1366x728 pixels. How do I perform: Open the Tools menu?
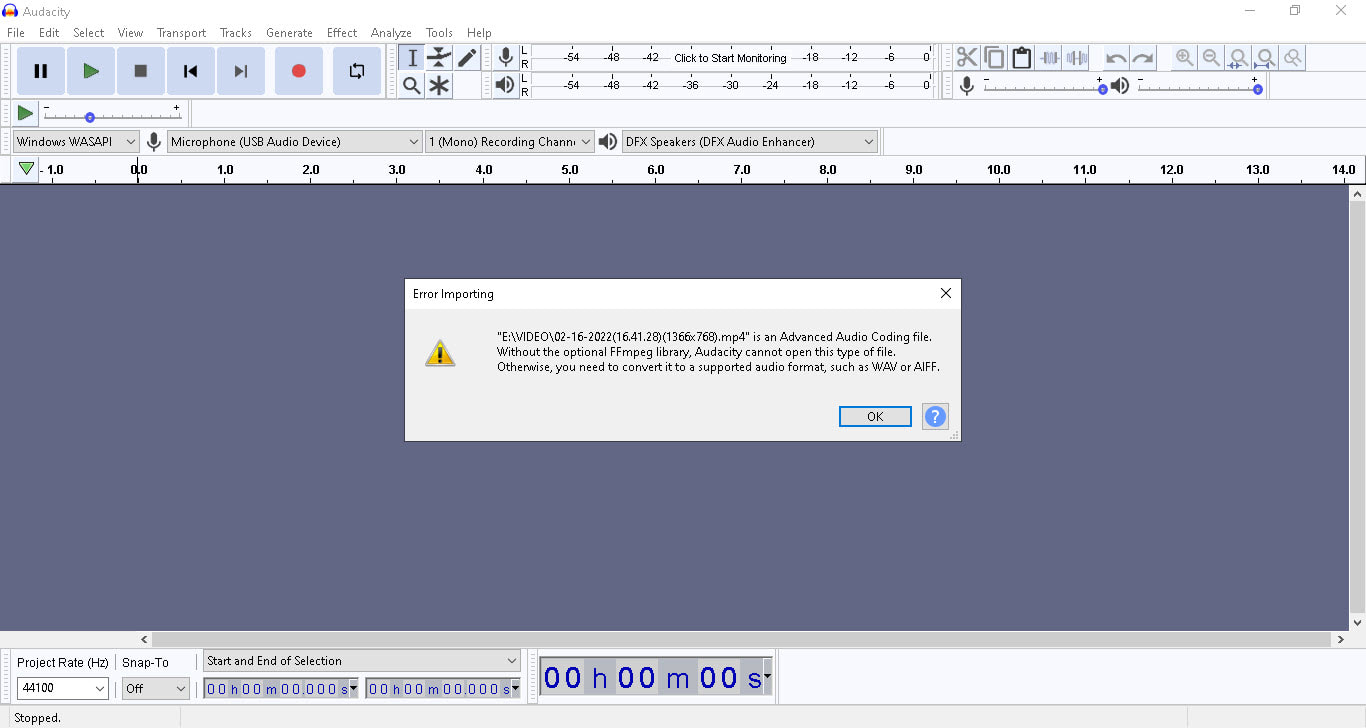439,33
